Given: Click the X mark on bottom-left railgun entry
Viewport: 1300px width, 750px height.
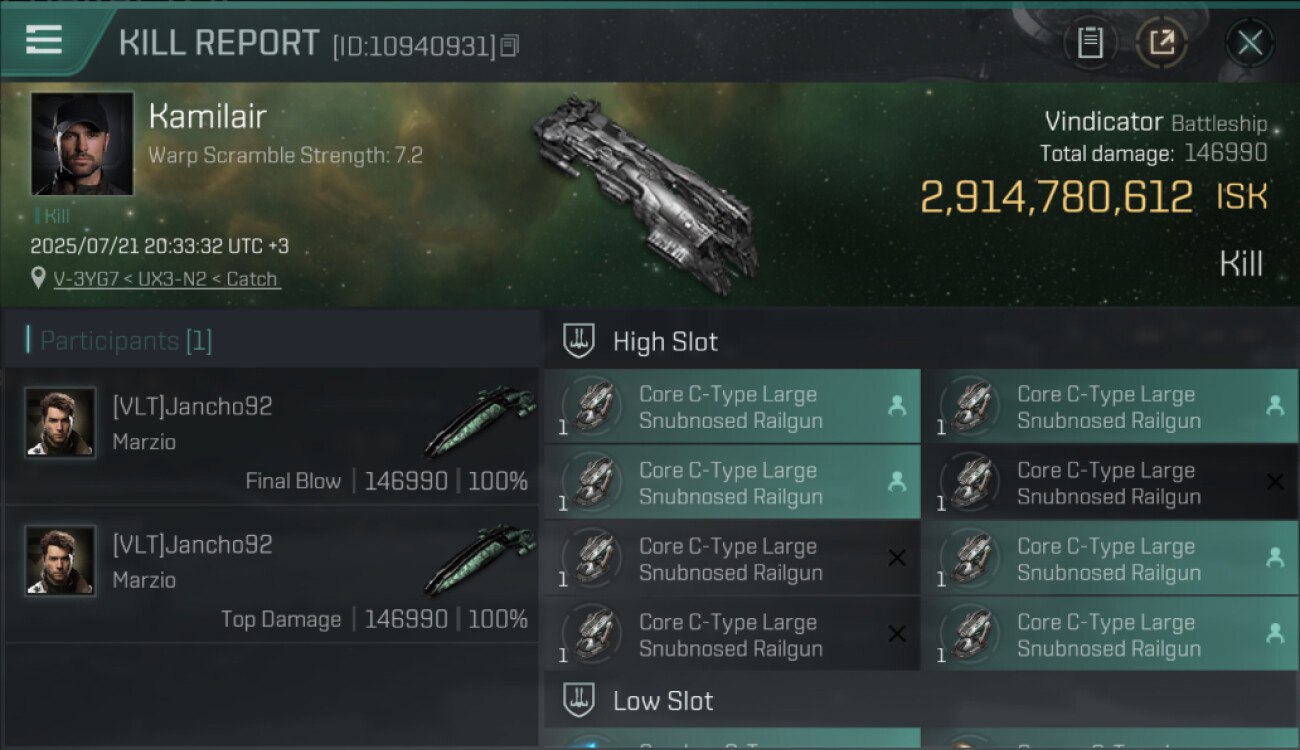Looking at the screenshot, I should pos(897,634).
